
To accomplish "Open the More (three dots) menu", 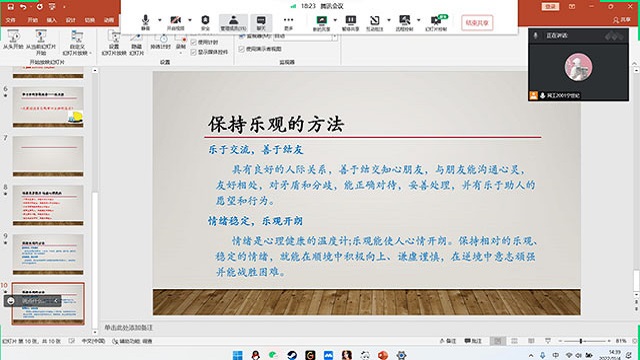I will [288, 22].
